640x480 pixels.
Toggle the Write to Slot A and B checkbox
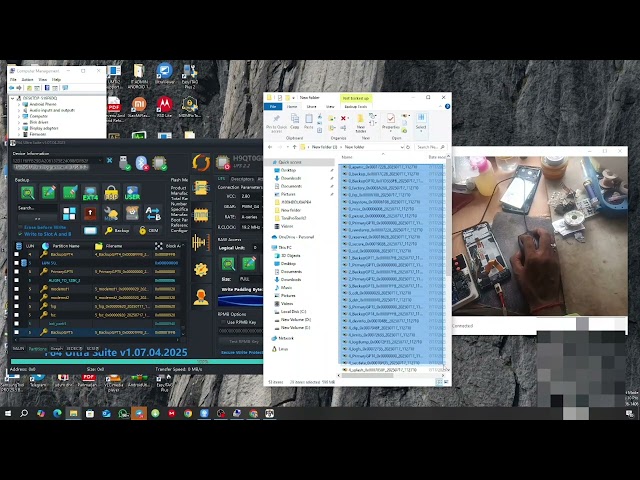pos(20,234)
